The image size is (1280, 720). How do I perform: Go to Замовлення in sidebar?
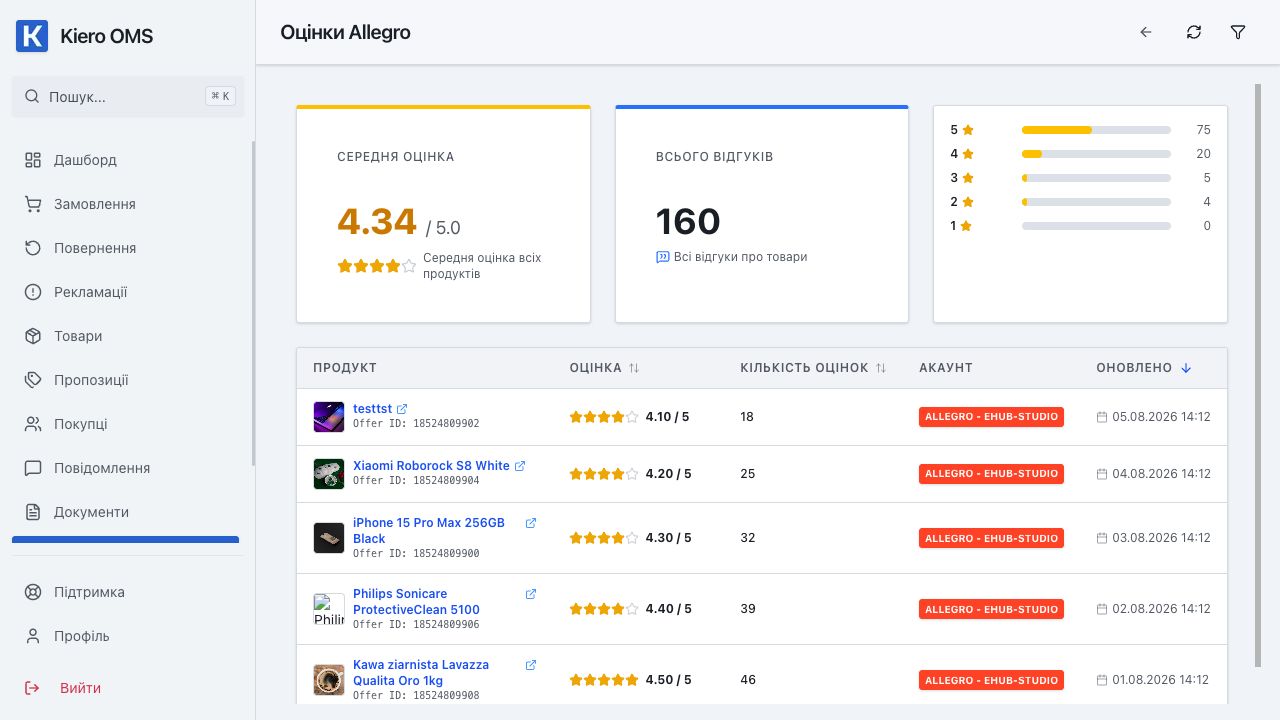tap(126, 204)
